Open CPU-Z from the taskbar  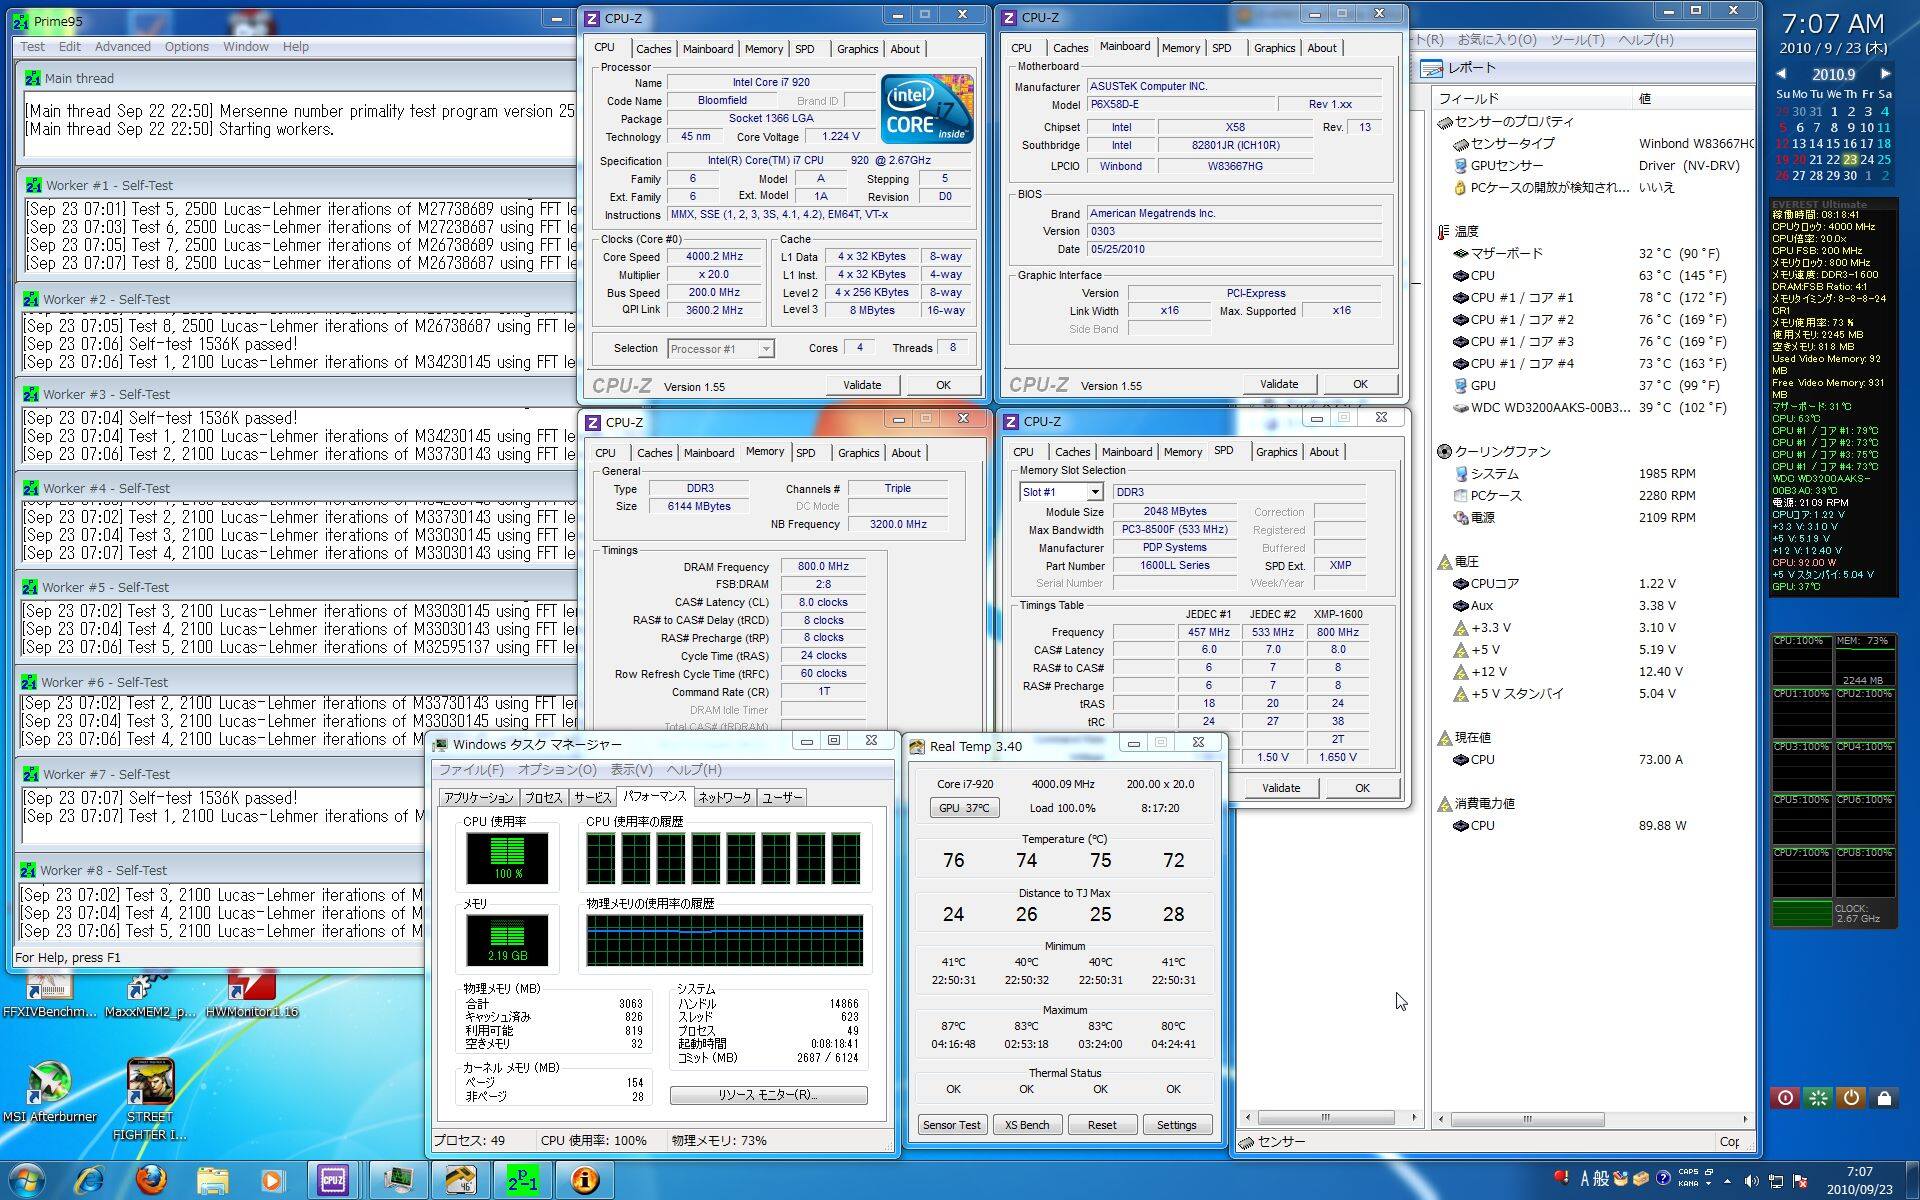(x=333, y=1180)
